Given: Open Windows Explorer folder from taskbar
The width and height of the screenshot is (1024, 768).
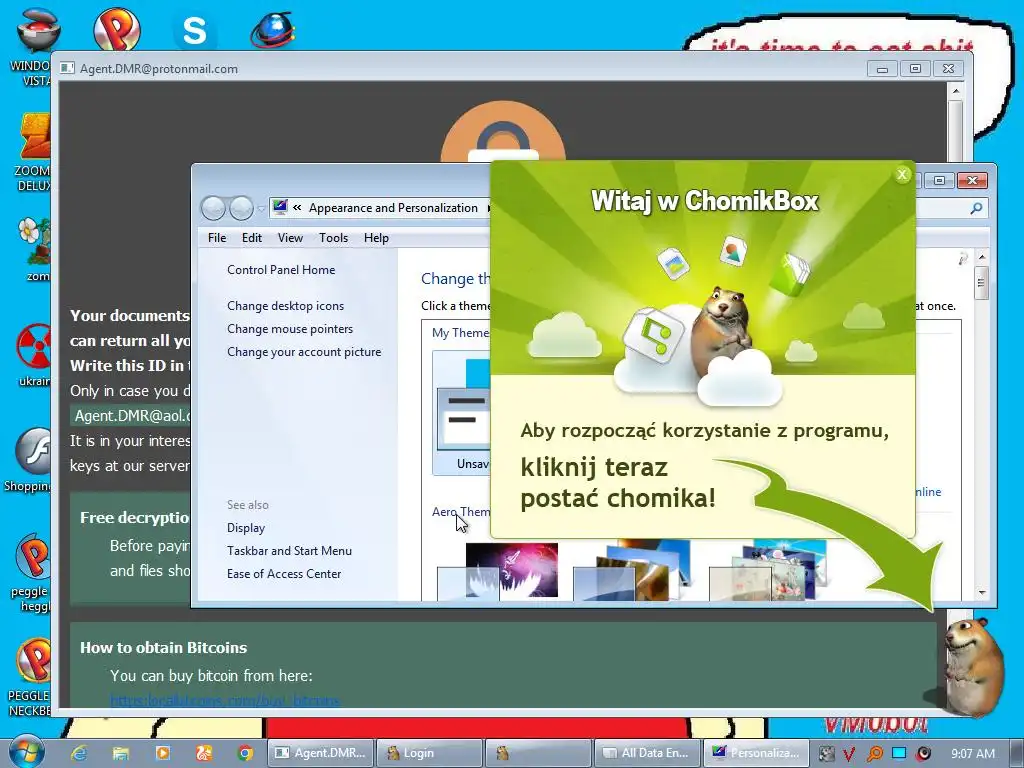Looking at the screenshot, I should pyautogui.click(x=121, y=753).
